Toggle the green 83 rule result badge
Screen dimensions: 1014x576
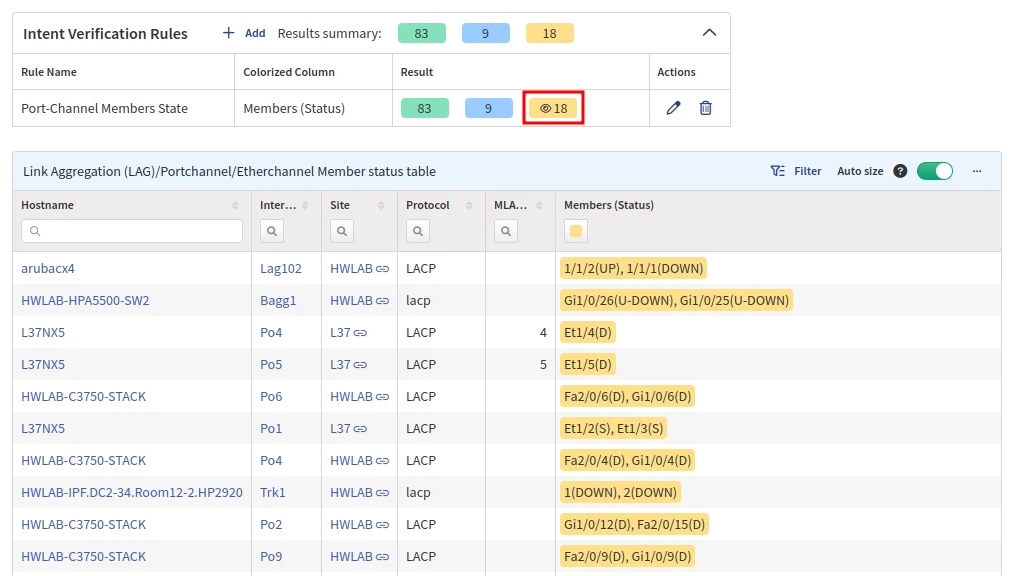coord(424,108)
